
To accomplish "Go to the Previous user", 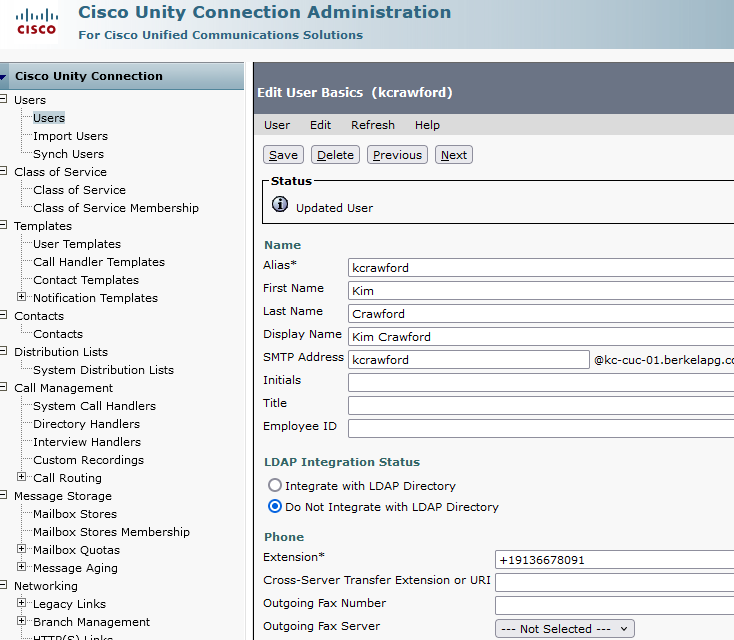I will point(397,154).
